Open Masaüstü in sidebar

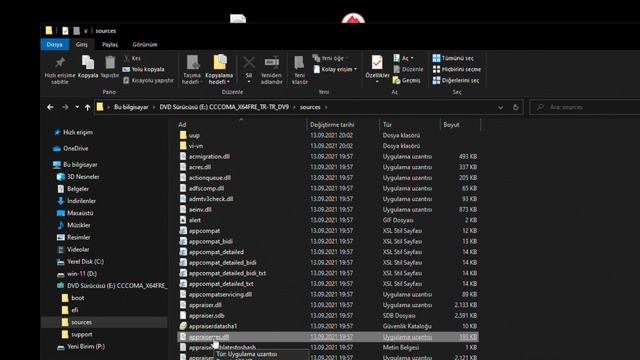pyautogui.click(x=75, y=213)
